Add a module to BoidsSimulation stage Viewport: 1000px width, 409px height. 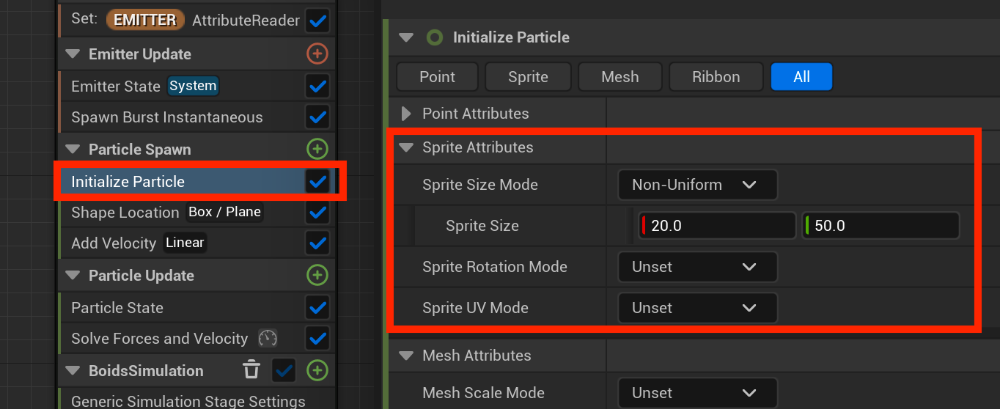[318, 371]
